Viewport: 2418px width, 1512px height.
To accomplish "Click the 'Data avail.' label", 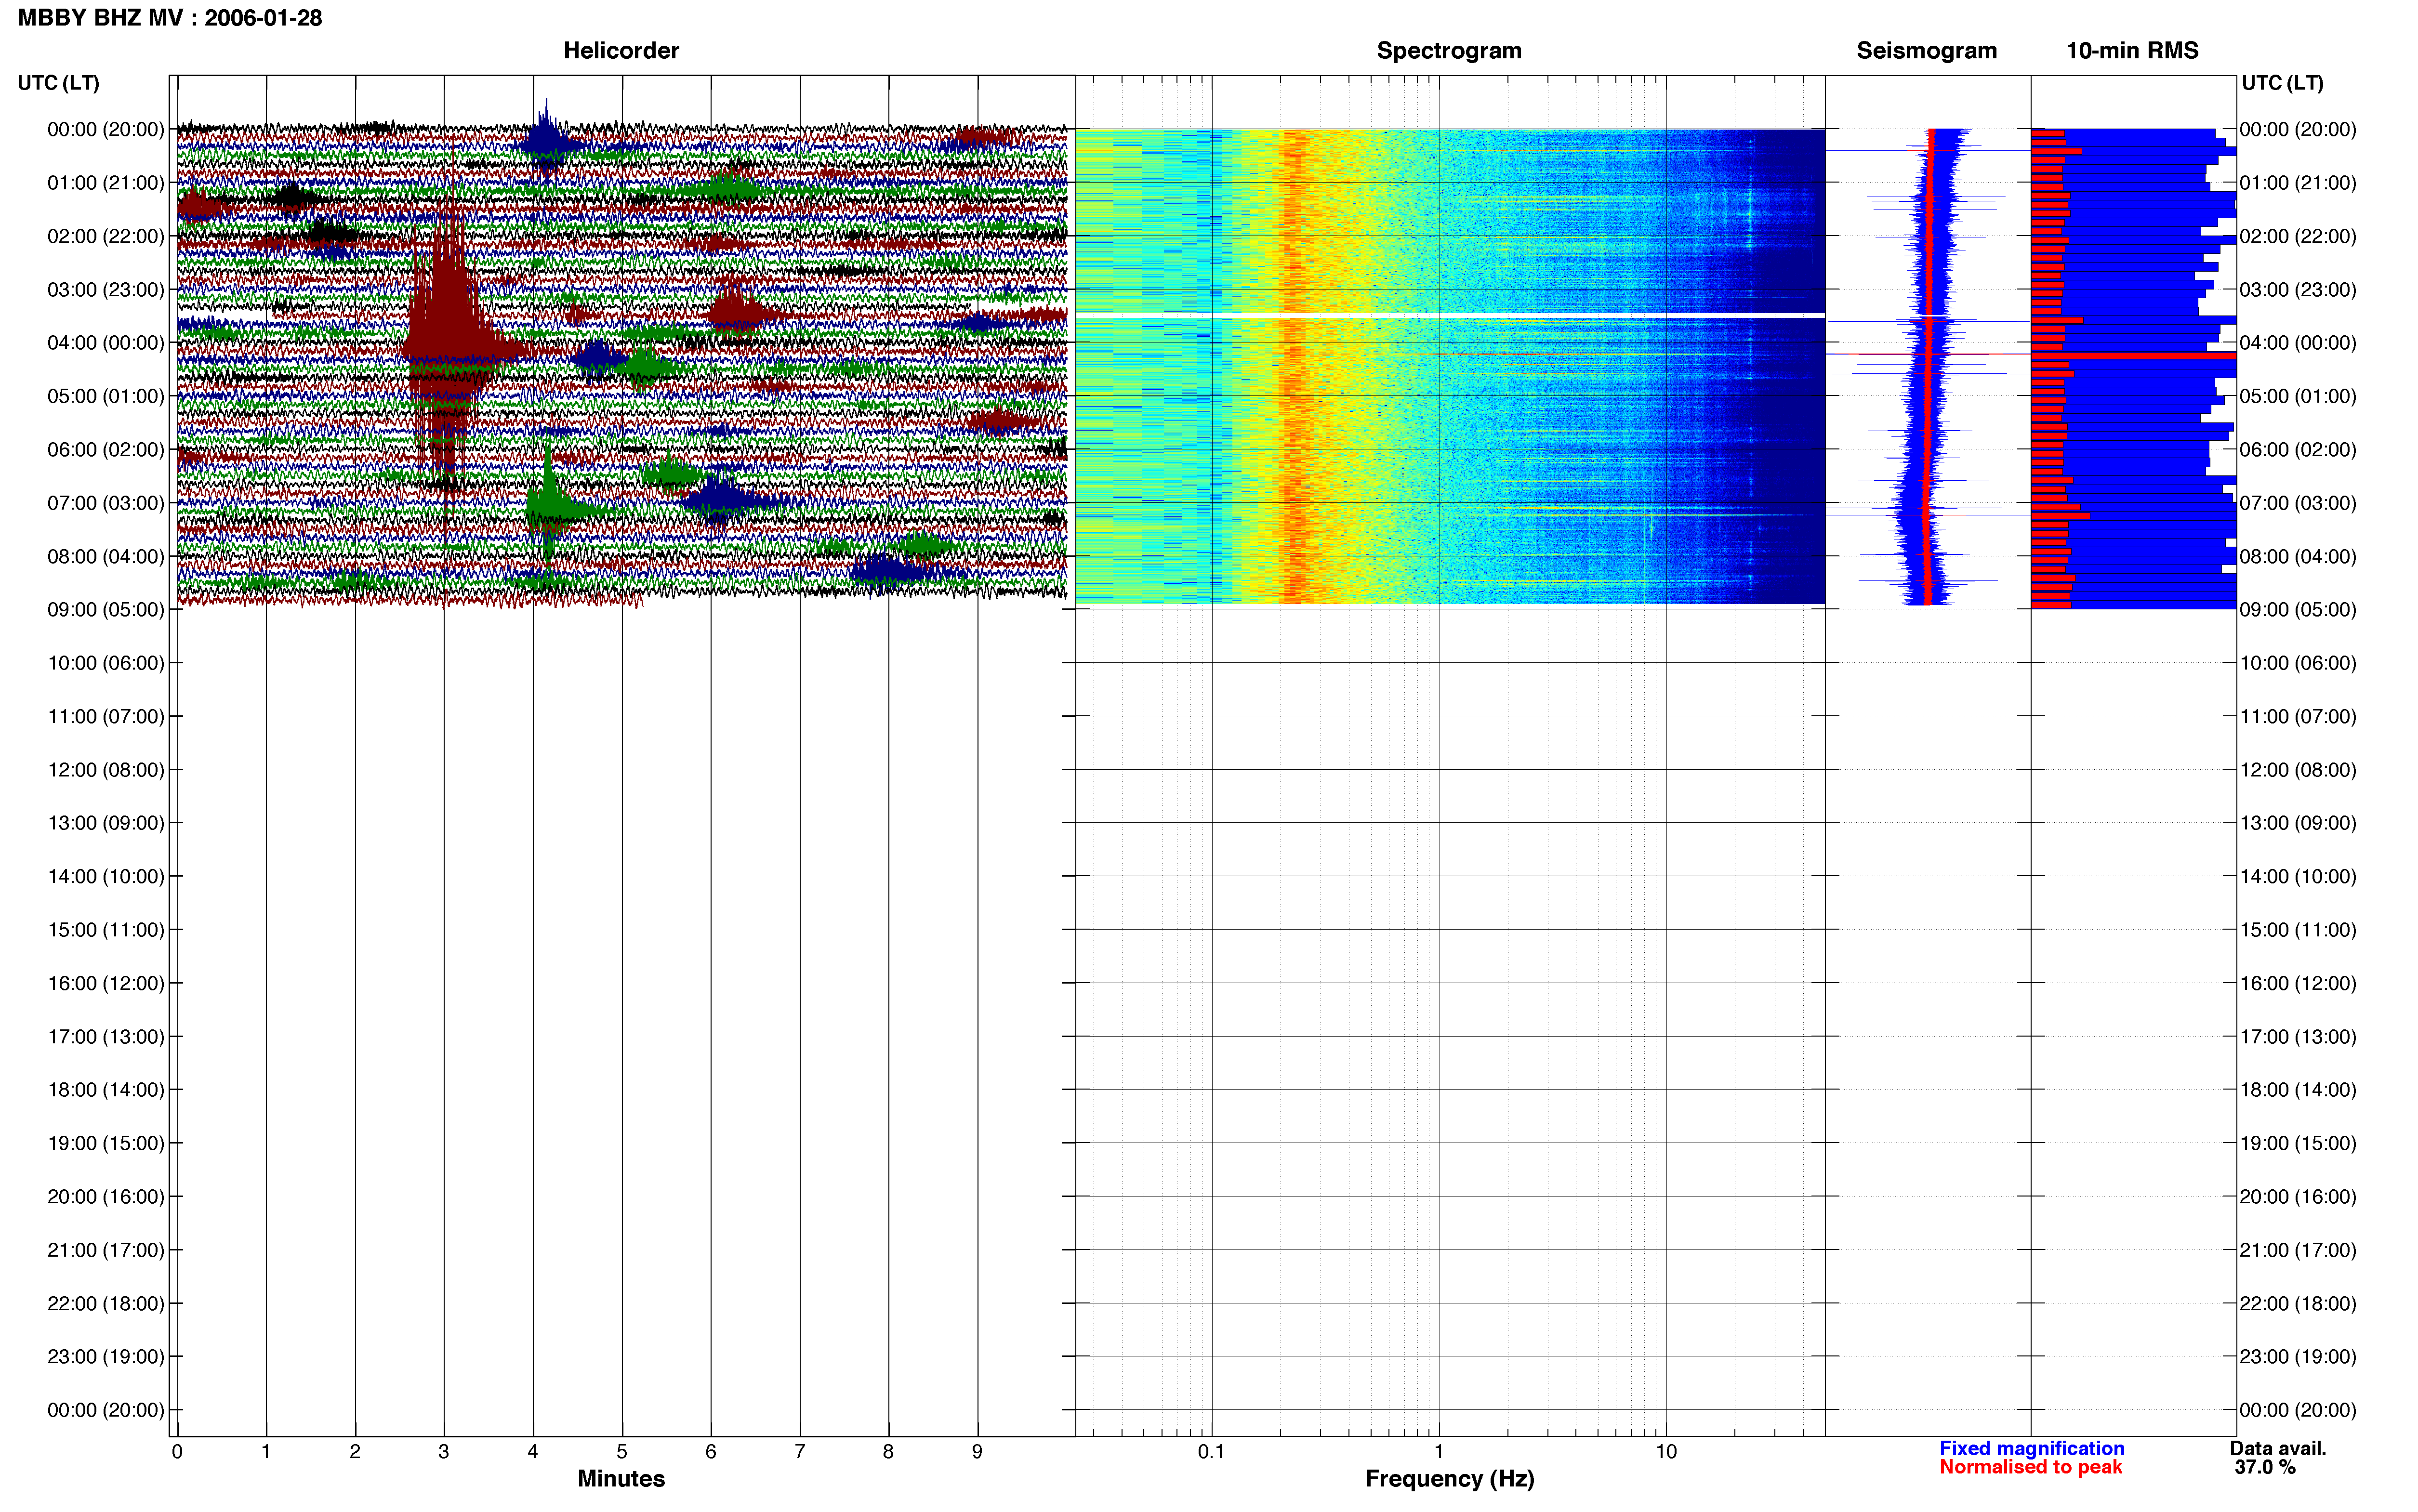I will click(2278, 1448).
